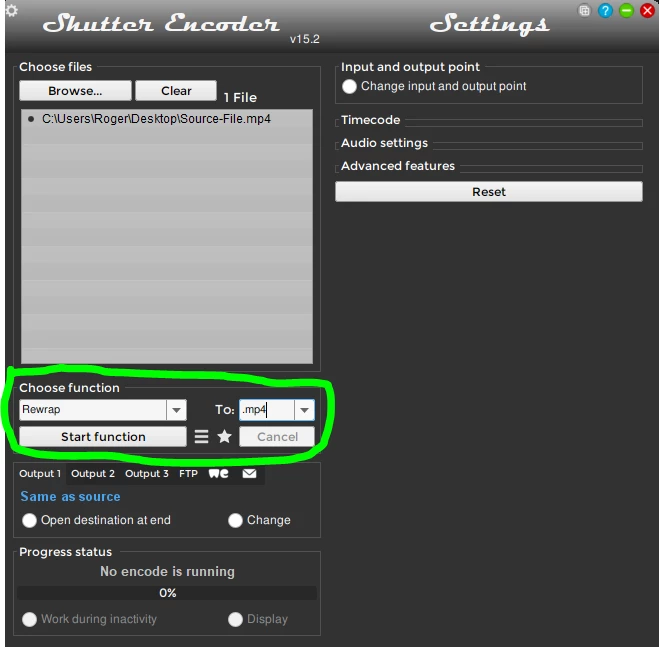
Task: Minimize the window with green button
Action: tap(626, 11)
